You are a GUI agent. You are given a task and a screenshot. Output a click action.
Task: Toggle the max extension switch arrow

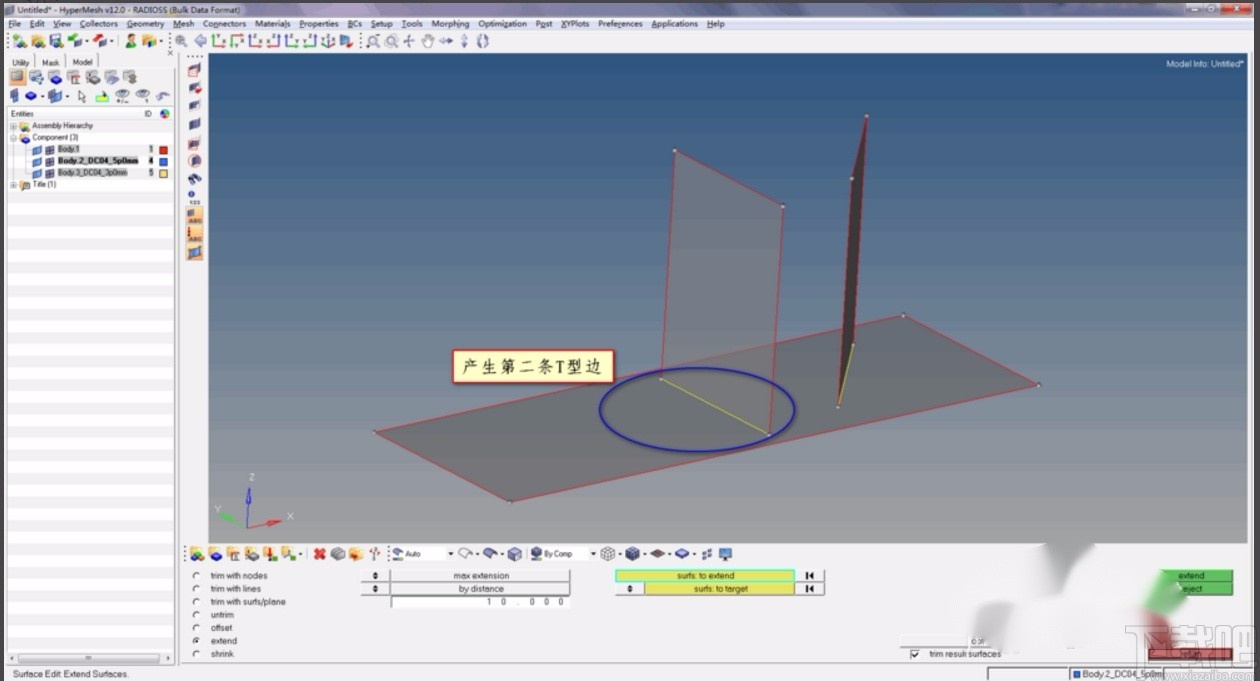[x=375, y=576]
